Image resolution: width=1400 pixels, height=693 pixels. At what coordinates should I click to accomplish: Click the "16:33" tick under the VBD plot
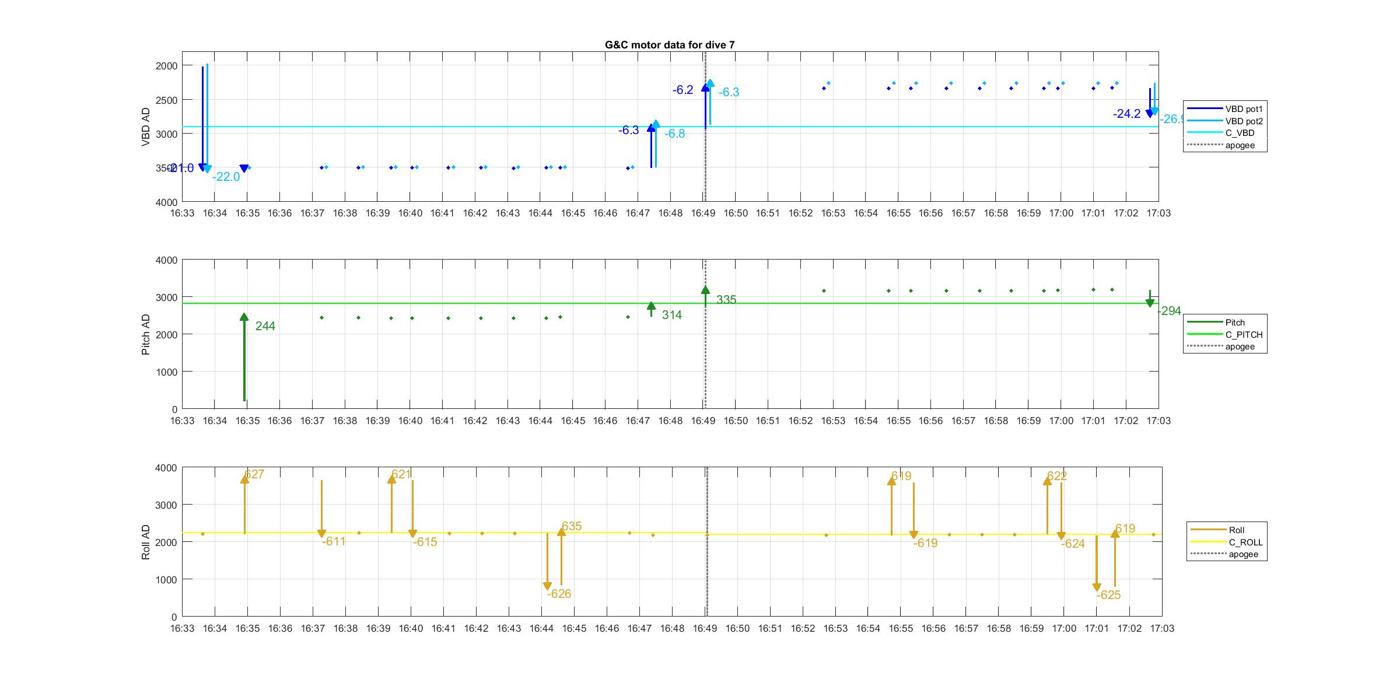pyautogui.click(x=182, y=213)
